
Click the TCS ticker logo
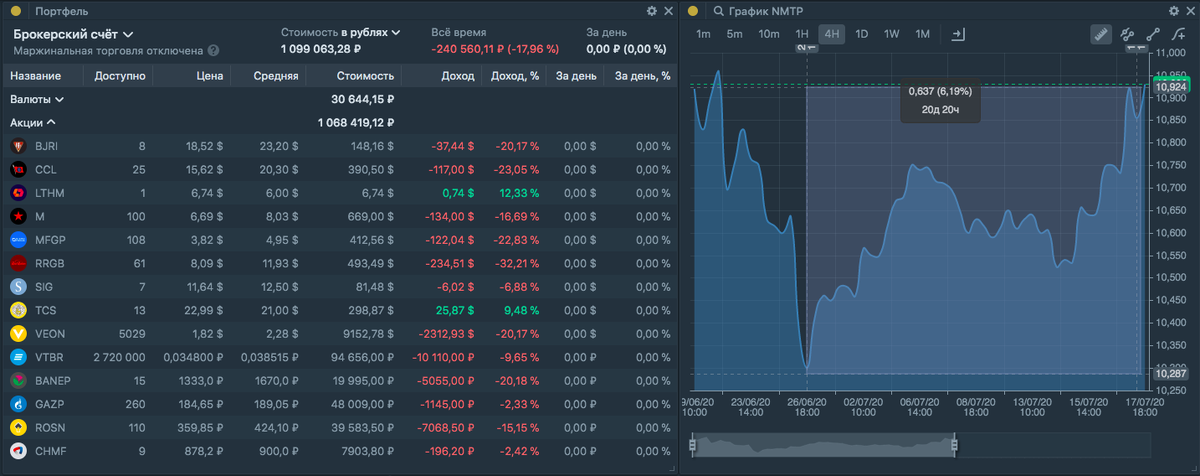click(x=18, y=310)
